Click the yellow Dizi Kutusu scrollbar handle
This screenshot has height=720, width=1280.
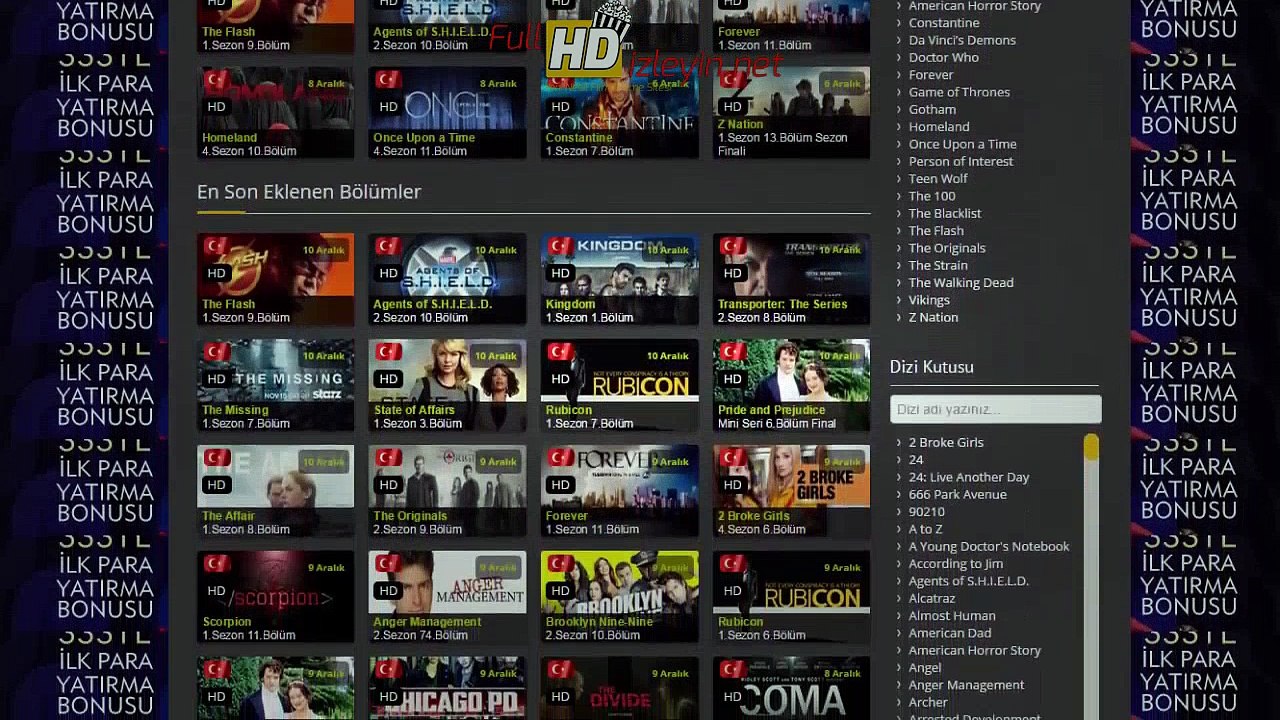(1091, 447)
